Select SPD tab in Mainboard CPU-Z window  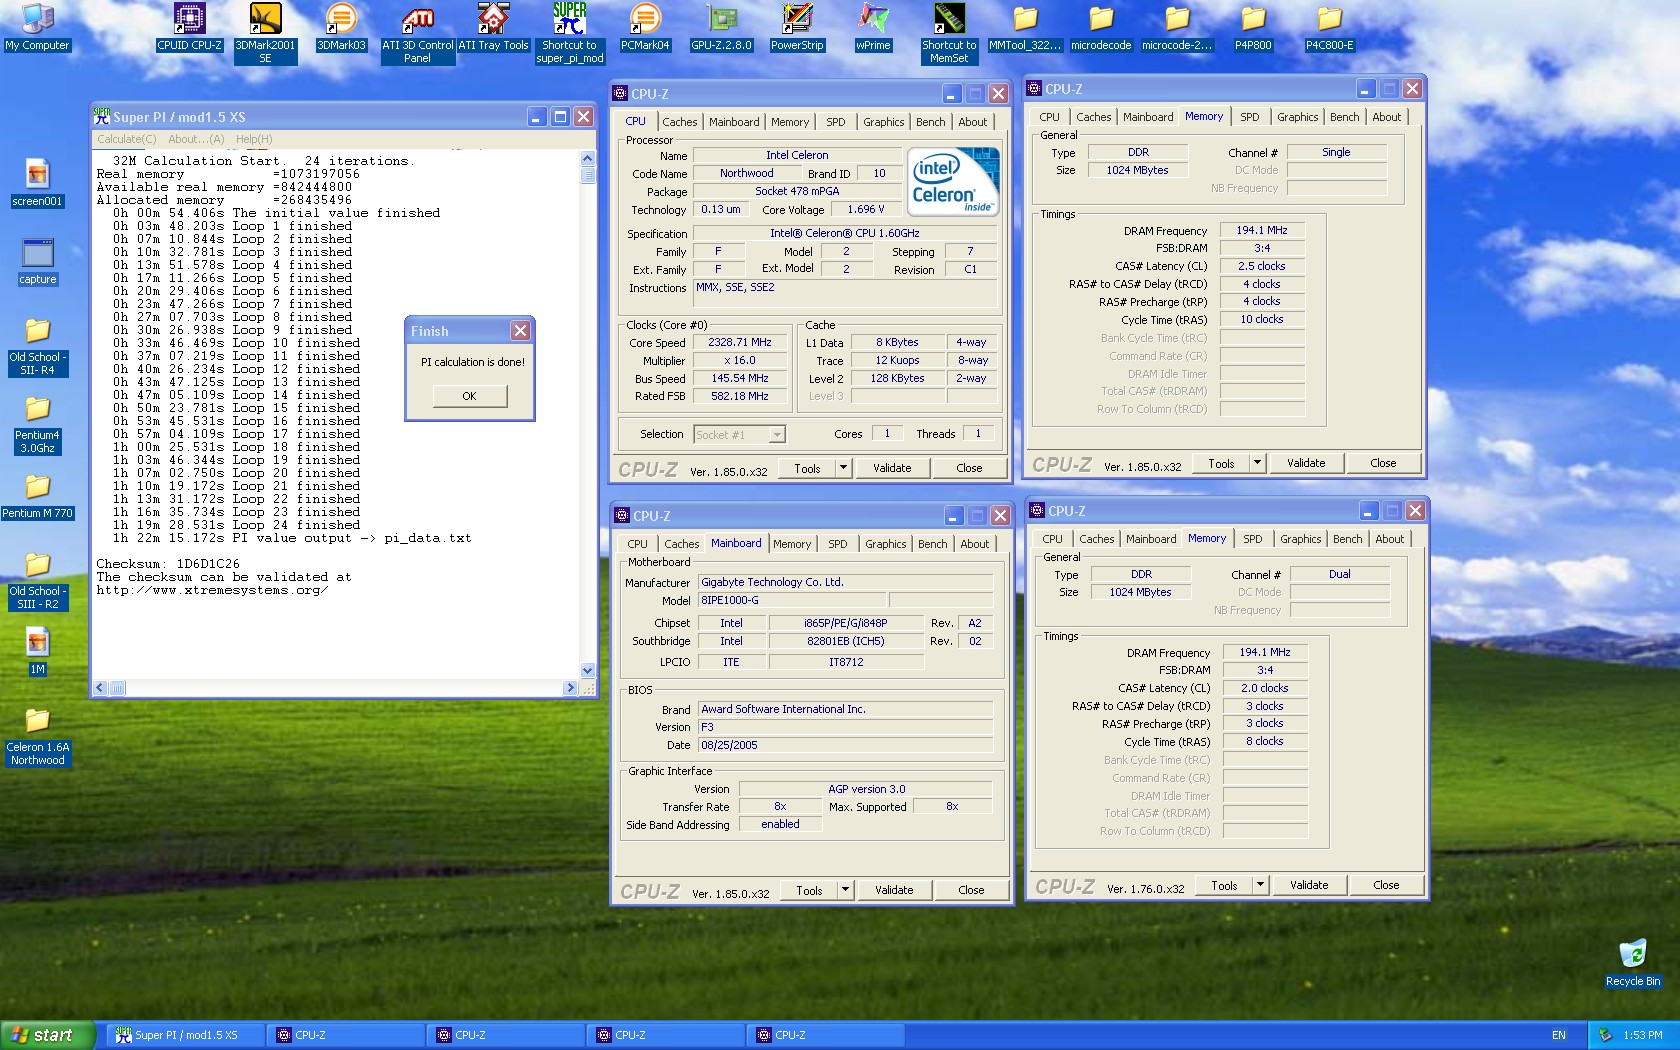pos(837,544)
